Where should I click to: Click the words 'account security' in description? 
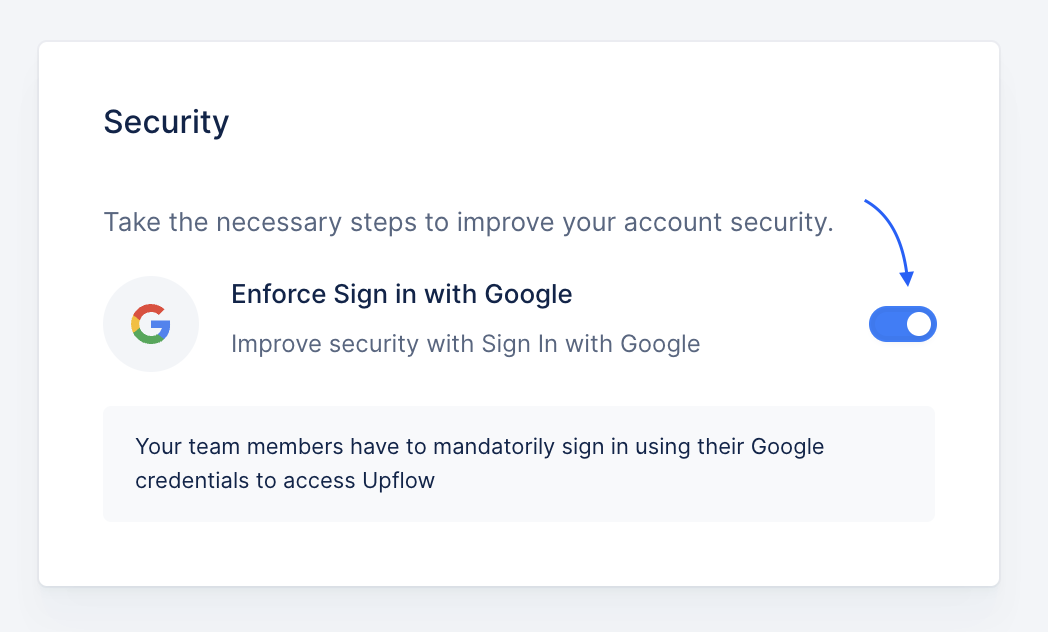[x=729, y=222]
